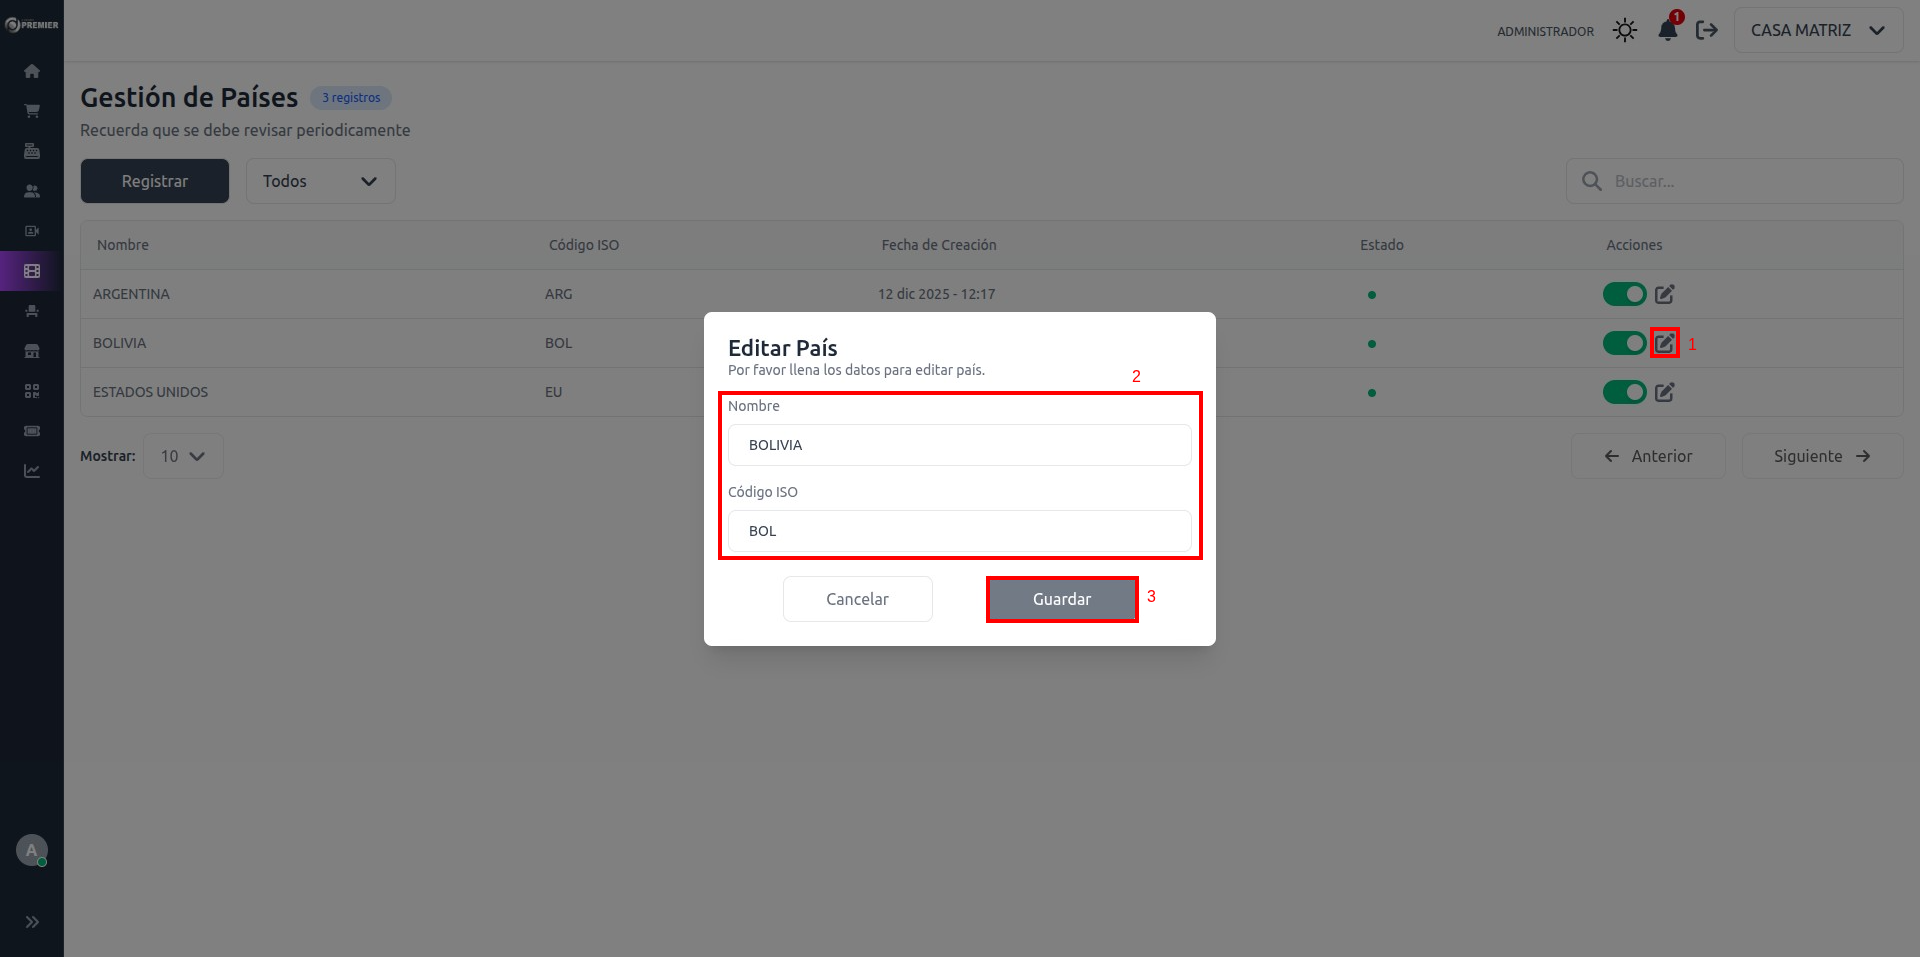This screenshot has height=957, width=1920.
Task: Open the chart statistics sidebar icon
Action: click(x=32, y=471)
